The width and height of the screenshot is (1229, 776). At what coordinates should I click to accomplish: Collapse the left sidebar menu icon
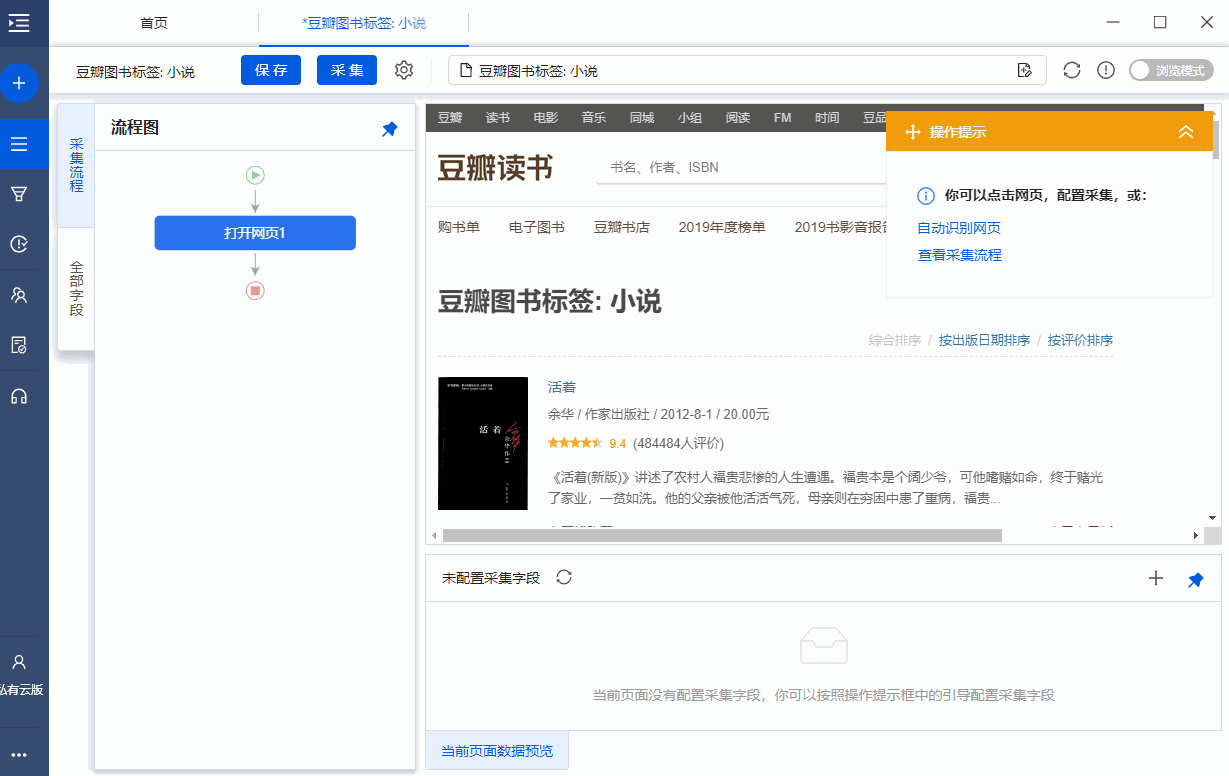(18, 23)
